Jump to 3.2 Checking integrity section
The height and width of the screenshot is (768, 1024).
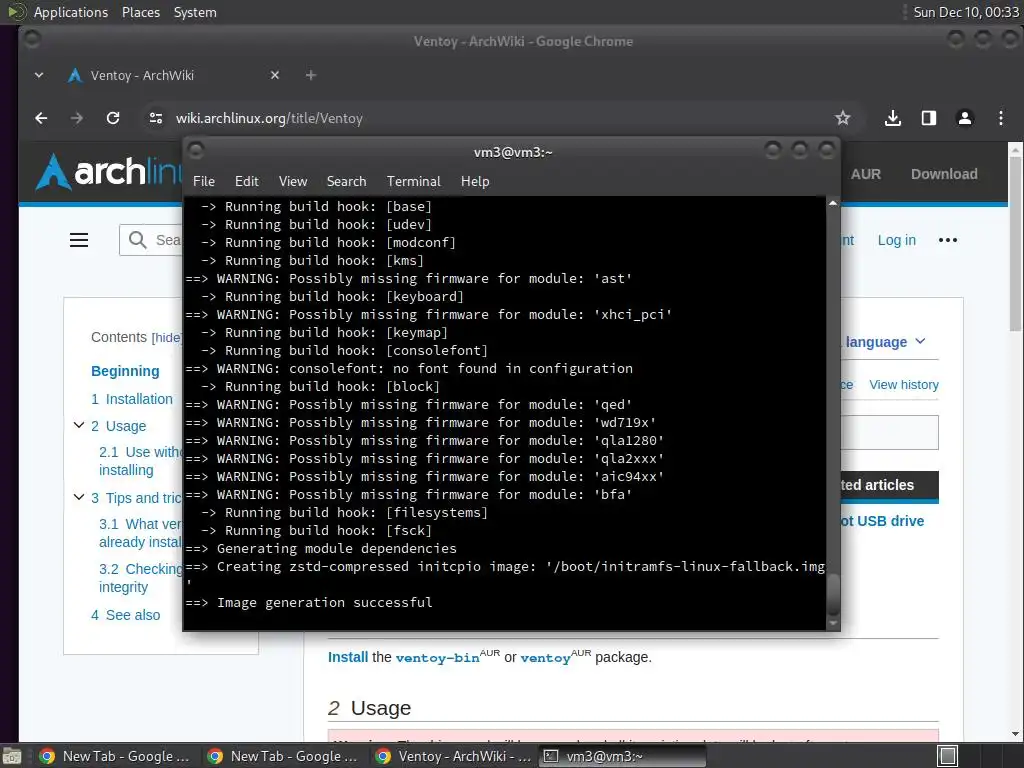pyautogui.click(x=140, y=578)
